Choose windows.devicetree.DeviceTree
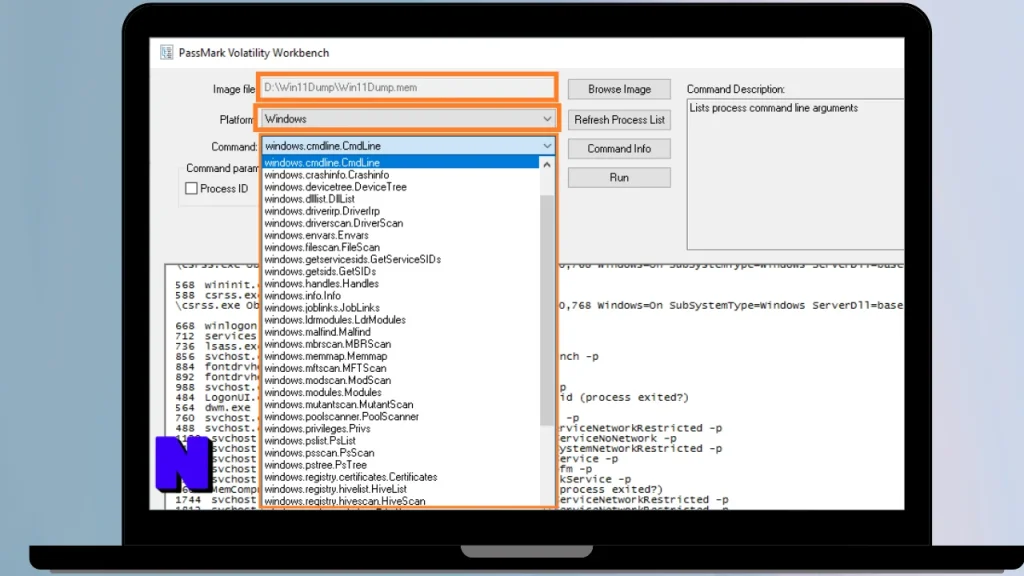Viewport: 1024px width, 576px height. [x=401, y=187]
